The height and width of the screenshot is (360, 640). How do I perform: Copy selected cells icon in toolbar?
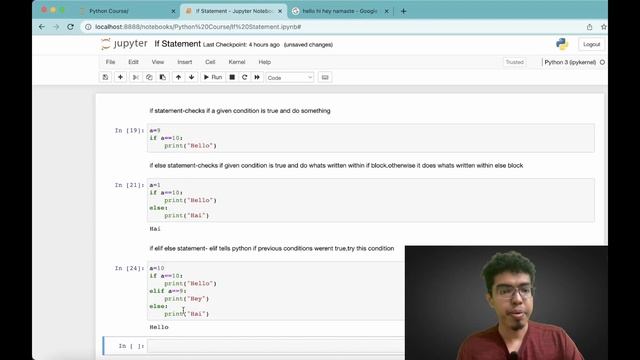pyautogui.click(x=149, y=77)
